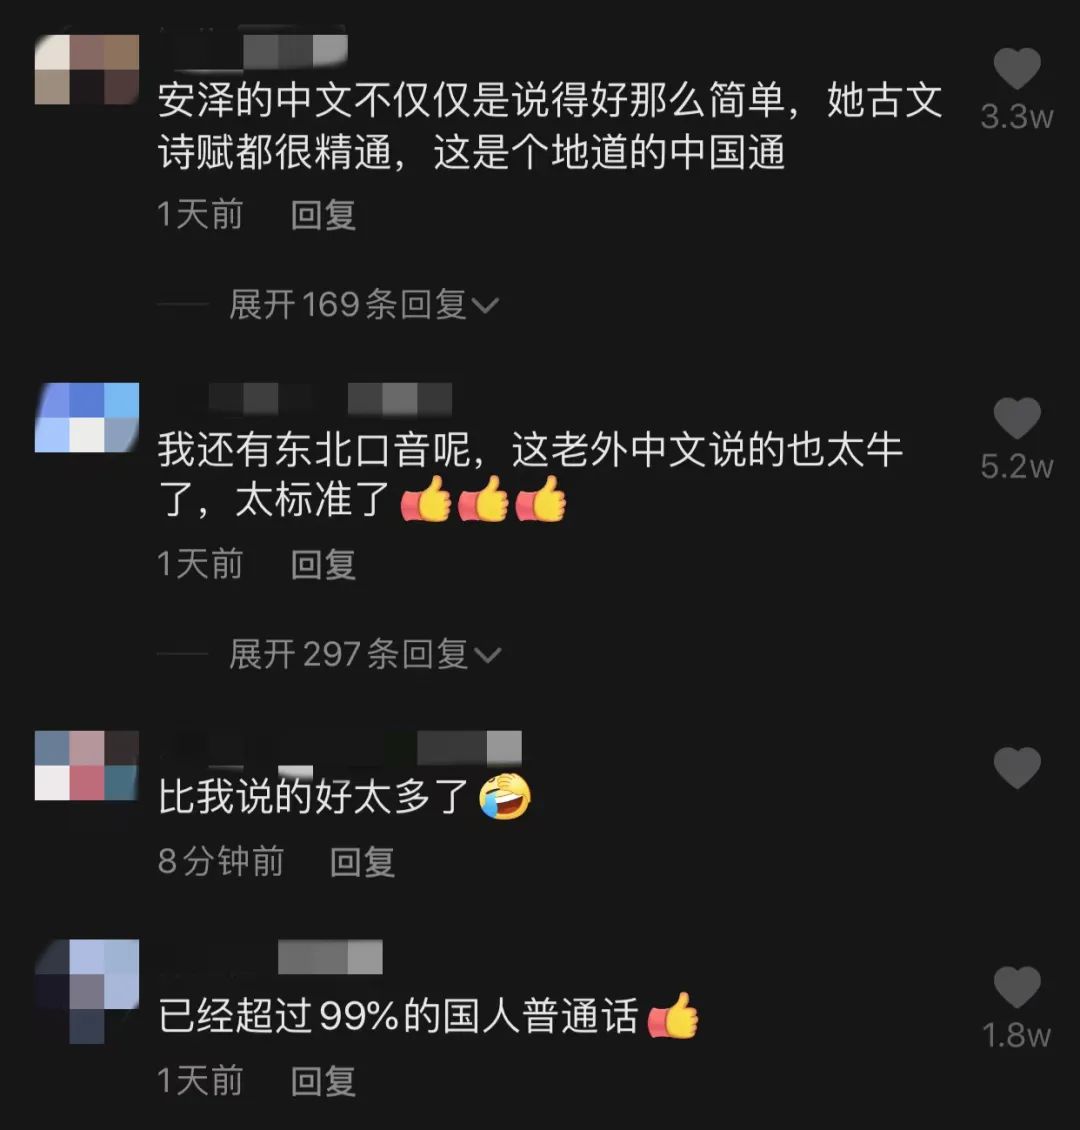Open the fourth commenter's avatar

(x=86, y=991)
